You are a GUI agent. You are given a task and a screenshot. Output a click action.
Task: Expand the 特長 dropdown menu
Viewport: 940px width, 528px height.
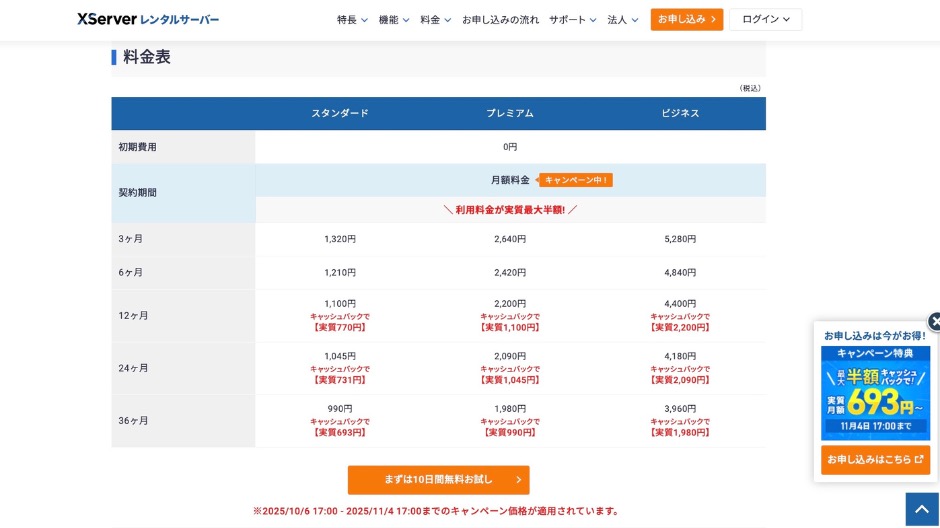pyautogui.click(x=352, y=19)
